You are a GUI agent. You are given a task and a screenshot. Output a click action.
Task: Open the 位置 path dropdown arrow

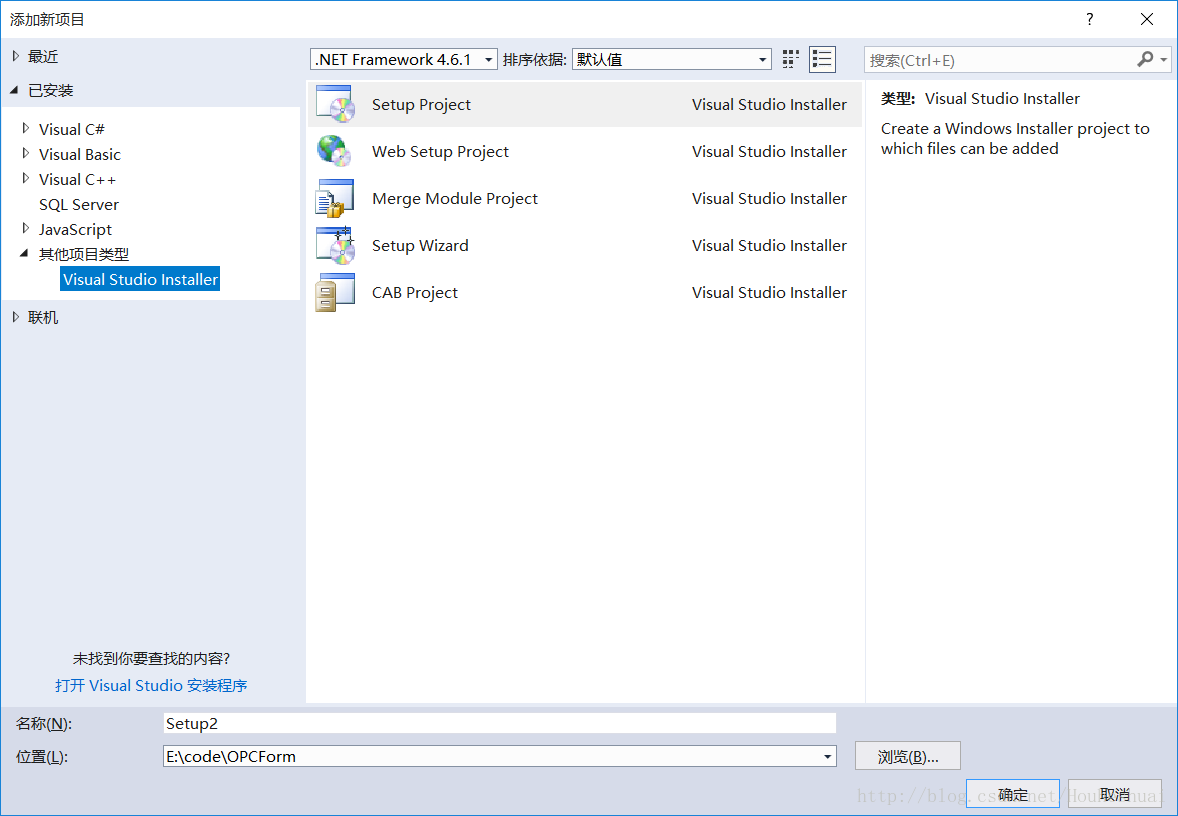827,757
